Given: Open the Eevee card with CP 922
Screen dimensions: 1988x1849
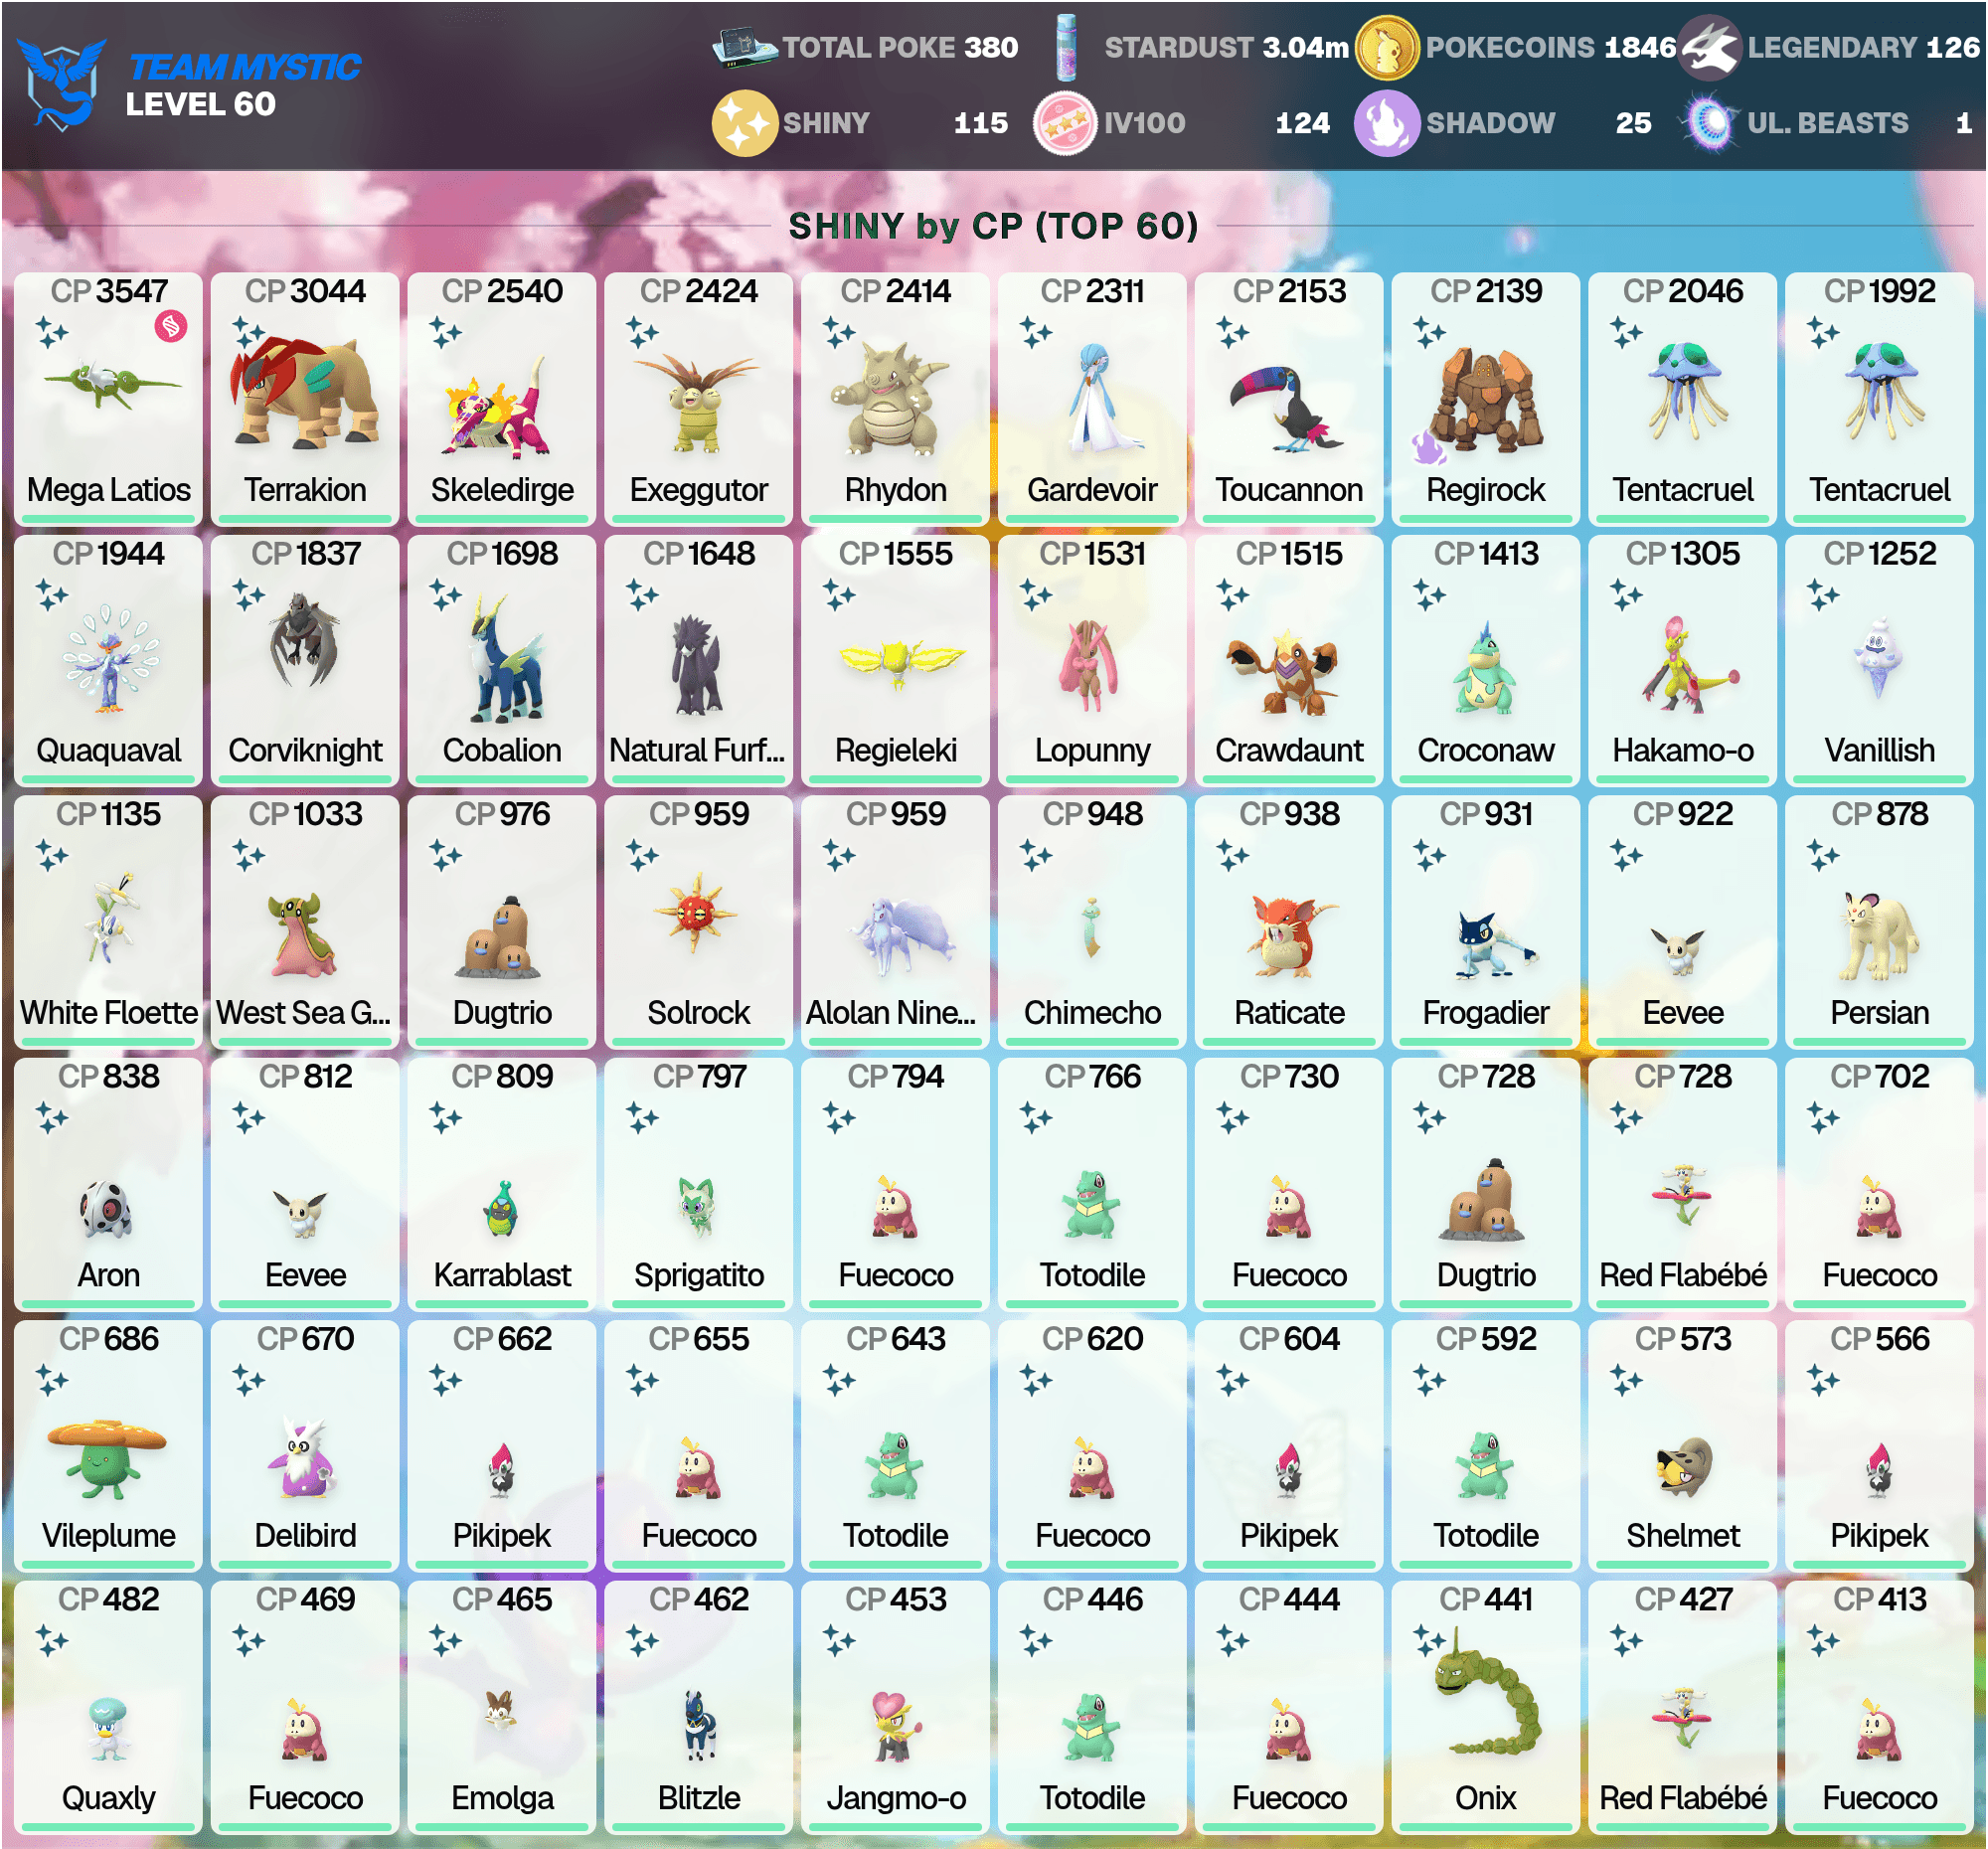Looking at the screenshot, I should click(1683, 922).
